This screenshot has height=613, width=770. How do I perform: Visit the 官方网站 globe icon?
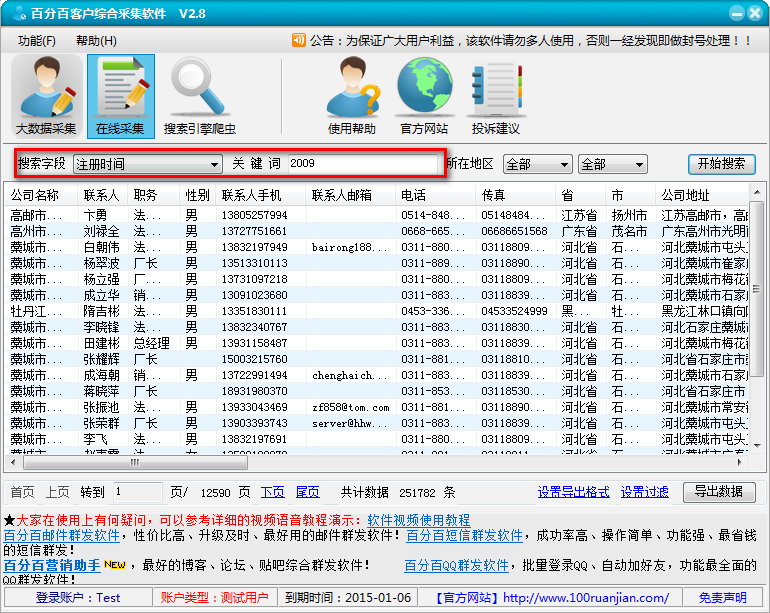click(x=424, y=96)
